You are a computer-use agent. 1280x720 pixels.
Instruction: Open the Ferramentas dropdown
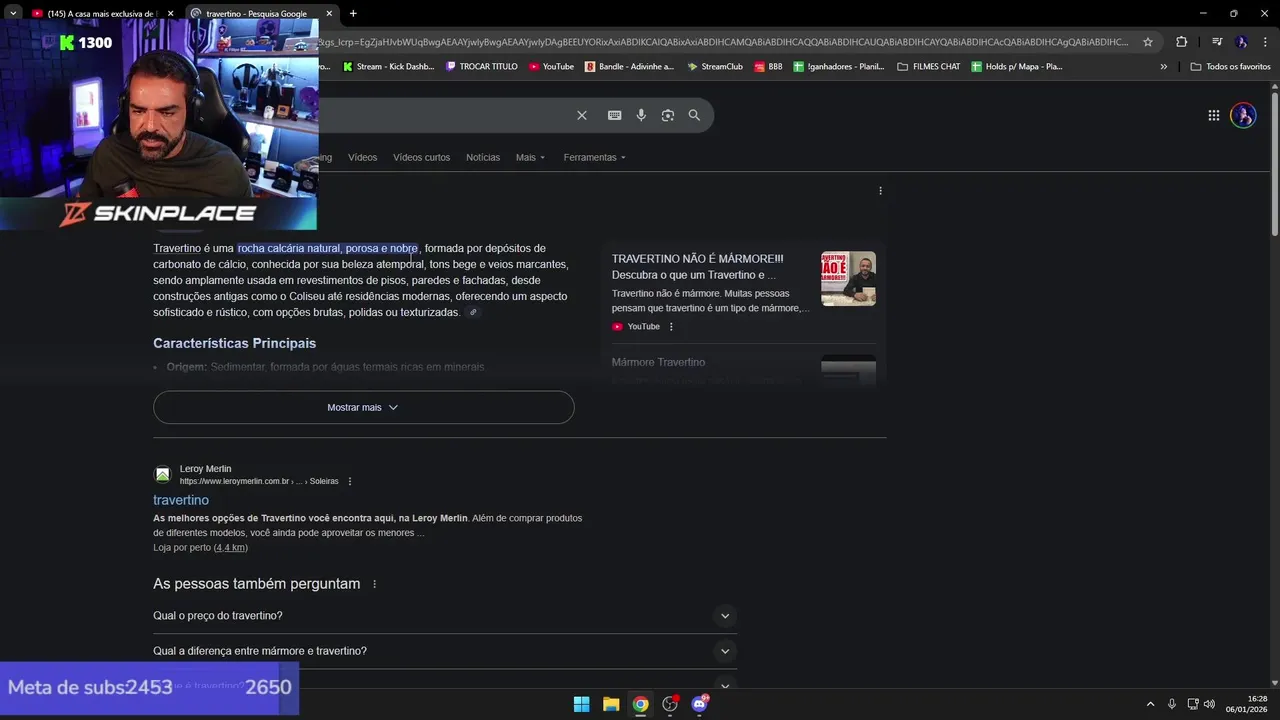[594, 157]
